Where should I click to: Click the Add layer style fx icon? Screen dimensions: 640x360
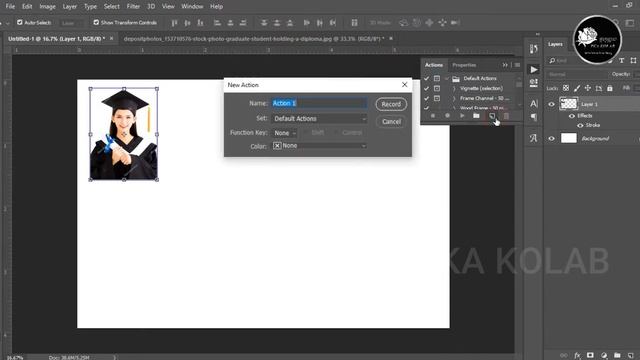[577, 356]
